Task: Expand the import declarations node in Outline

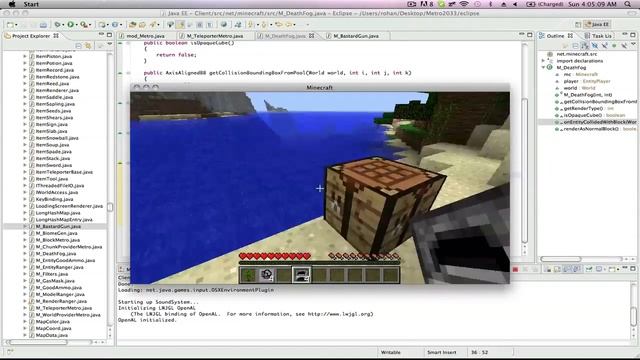Action: [543, 61]
